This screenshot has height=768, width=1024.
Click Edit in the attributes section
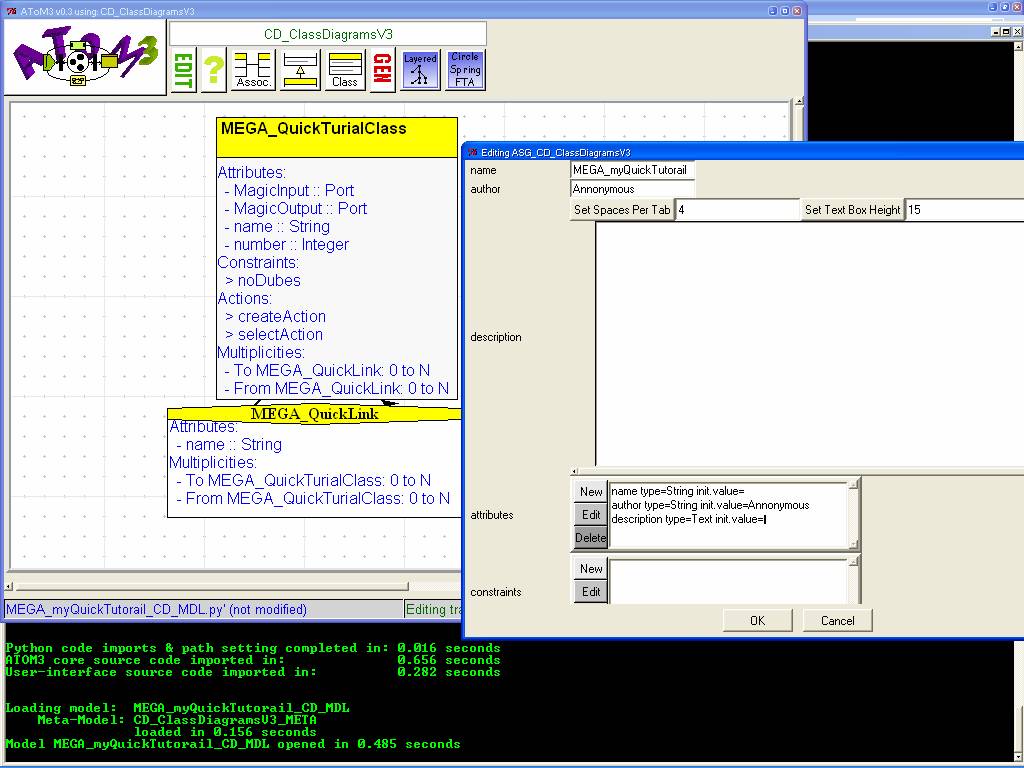[591, 515]
